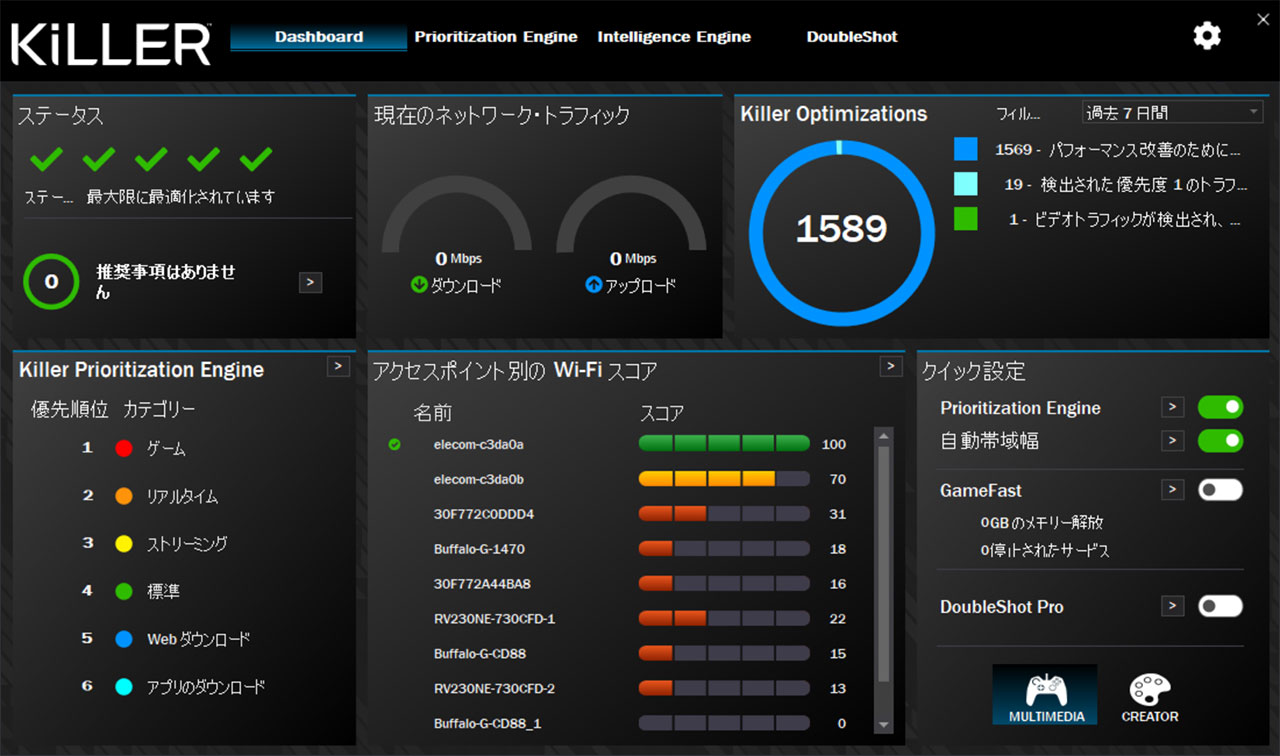This screenshot has height=756, width=1280.
Task: Click the green download arrow icon
Action: point(419,286)
